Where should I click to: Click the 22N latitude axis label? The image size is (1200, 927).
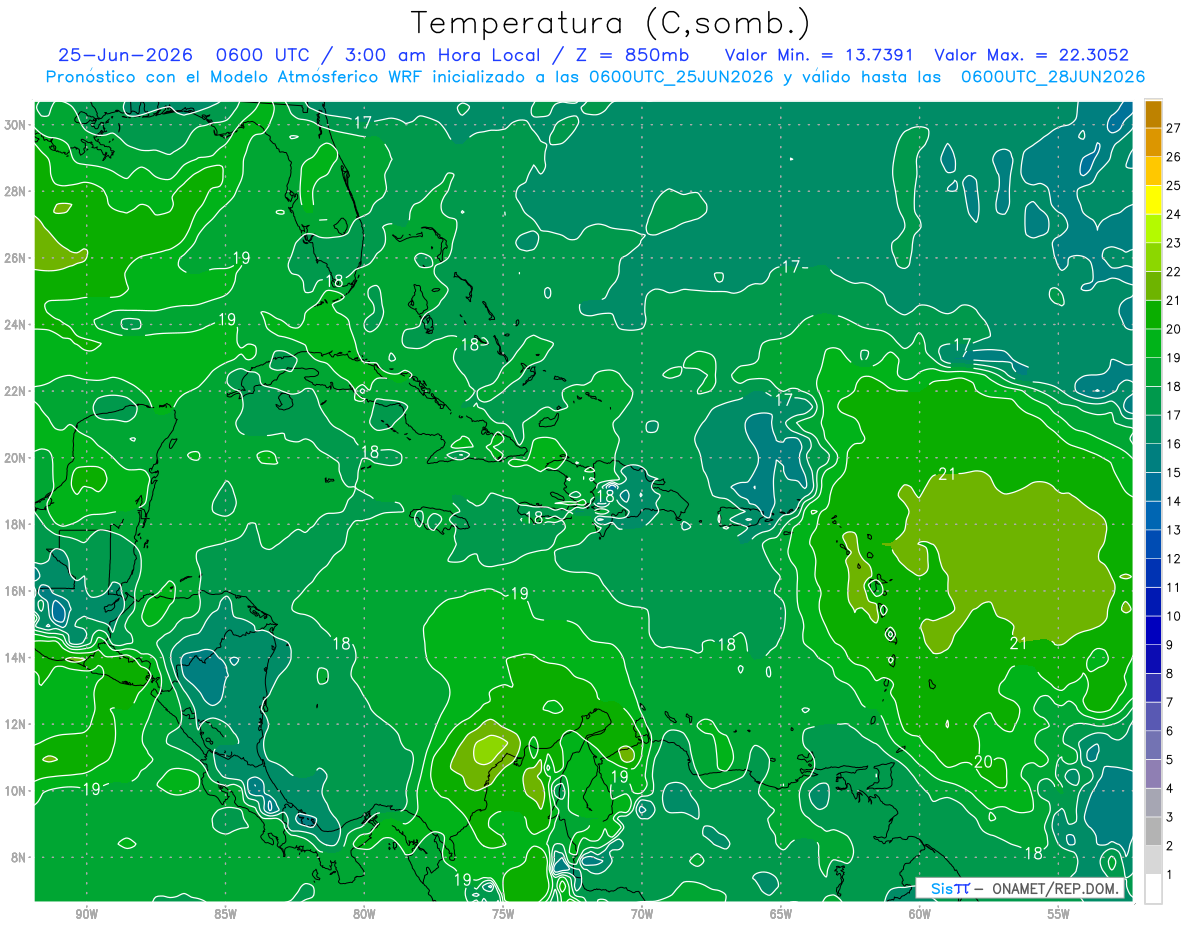[15, 391]
